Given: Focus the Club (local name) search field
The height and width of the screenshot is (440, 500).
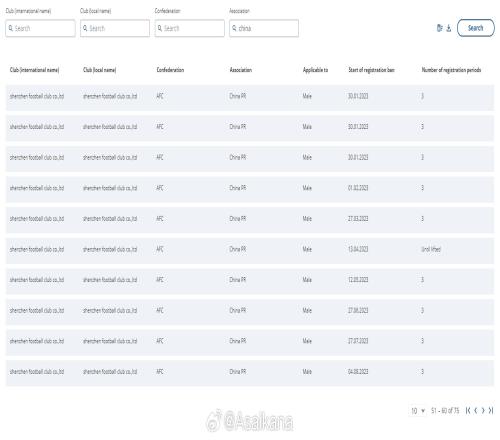Looking at the screenshot, I should [115, 28].
